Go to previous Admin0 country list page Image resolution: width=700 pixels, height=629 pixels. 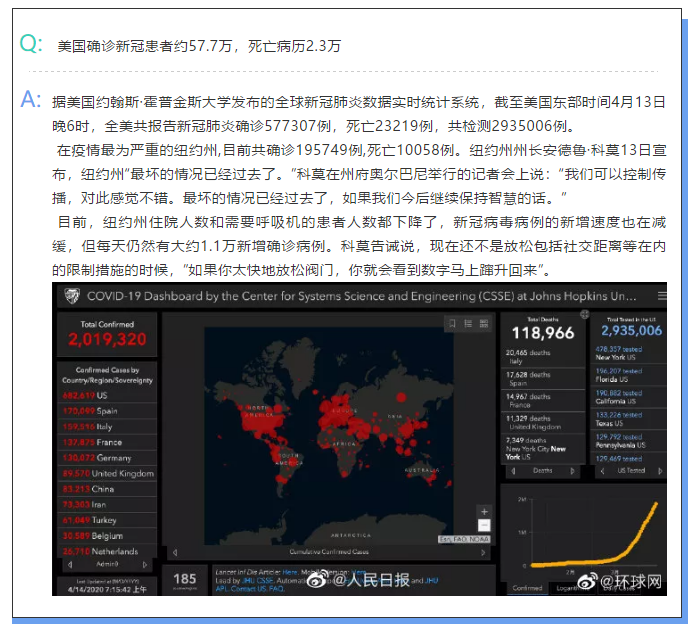(70, 565)
